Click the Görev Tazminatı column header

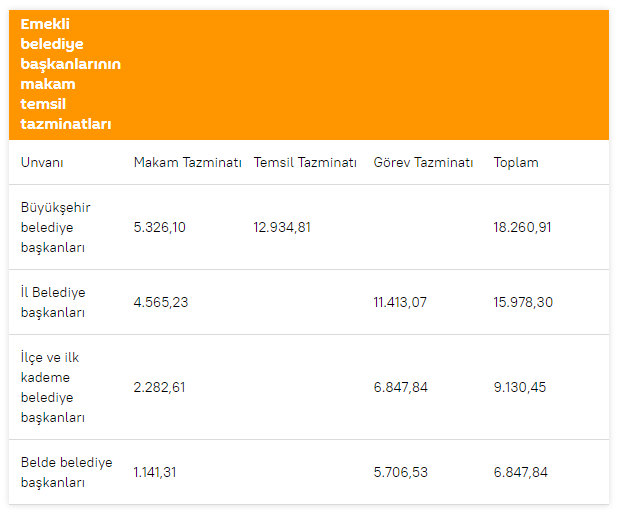423,163
